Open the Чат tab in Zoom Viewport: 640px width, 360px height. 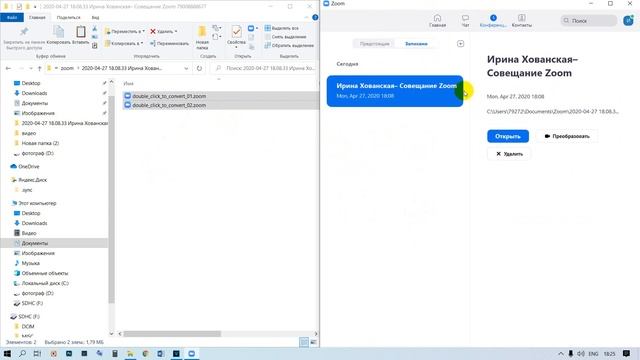click(465, 20)
